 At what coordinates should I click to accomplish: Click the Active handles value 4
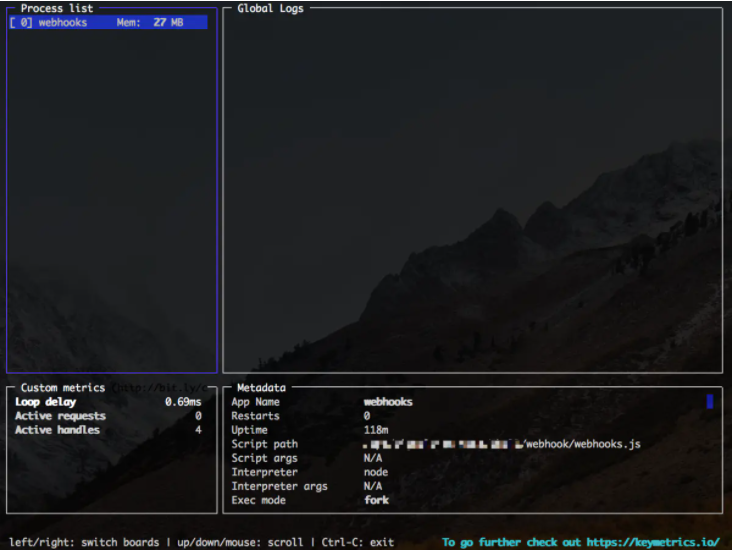point(198,430)
